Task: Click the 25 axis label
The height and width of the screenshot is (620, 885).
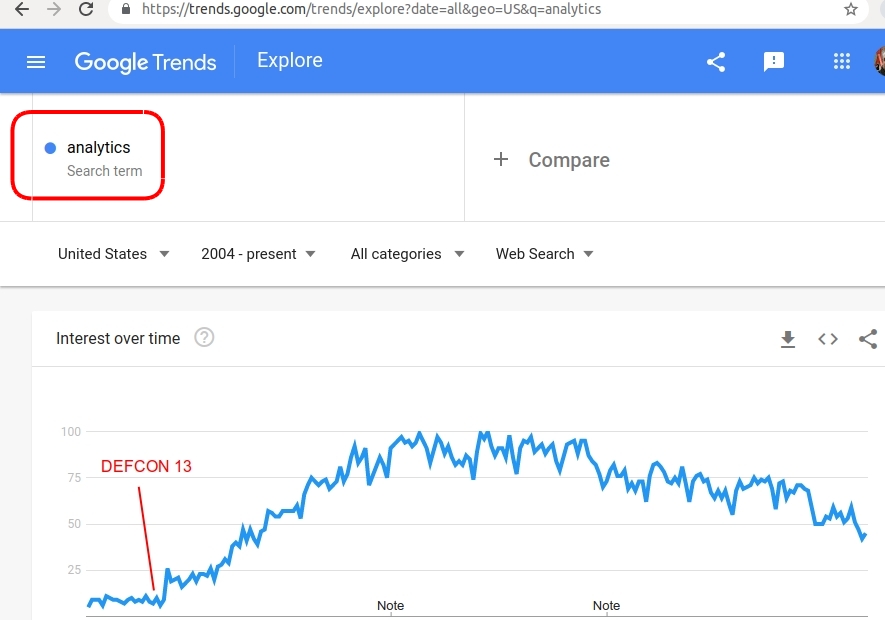Action: pos(74,570)
